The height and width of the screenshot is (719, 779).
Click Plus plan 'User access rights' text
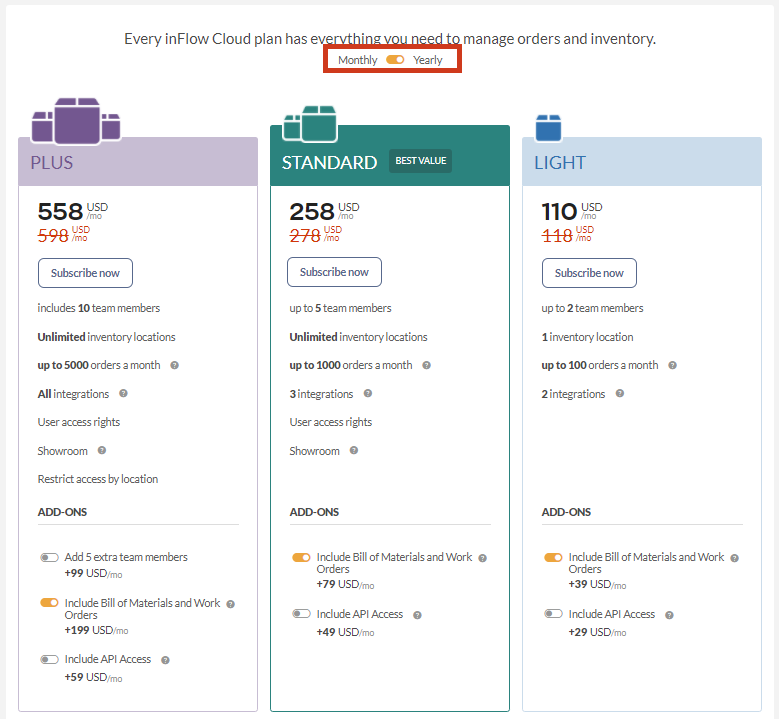tap(79, 422)
